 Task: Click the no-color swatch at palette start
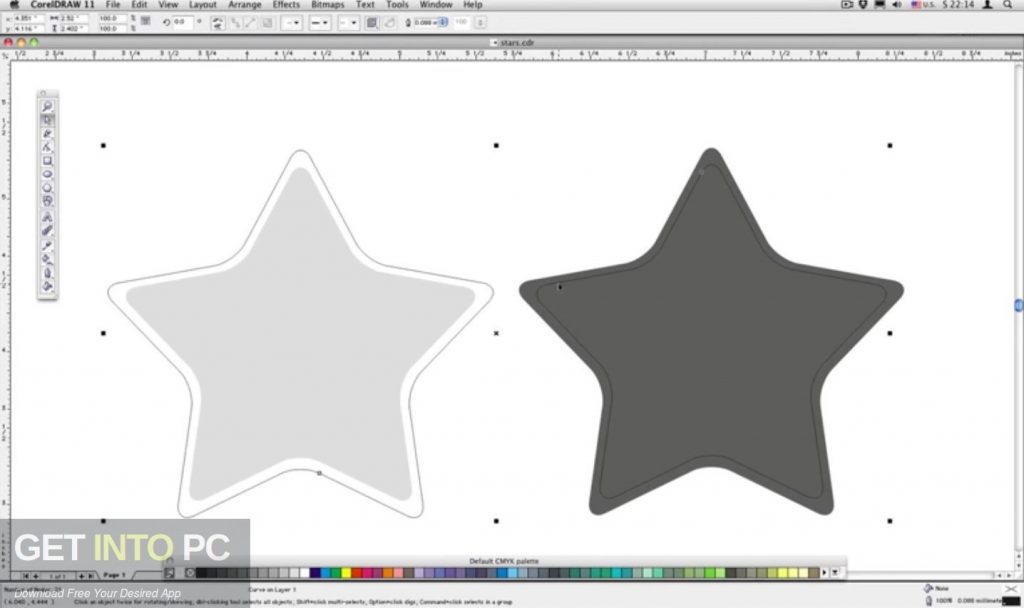tap(189, 573)
